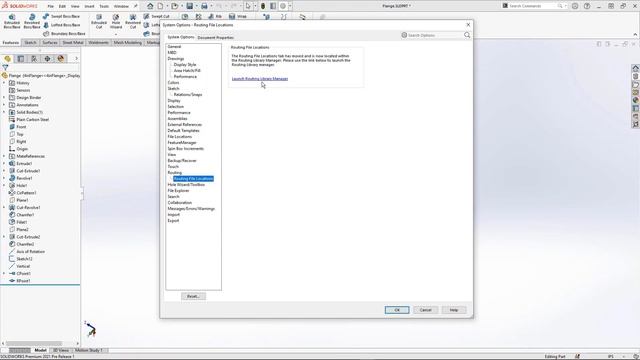Screen dimensions: 640x360
Task: Expand the Design Binder node
Action: click(4, 98)
